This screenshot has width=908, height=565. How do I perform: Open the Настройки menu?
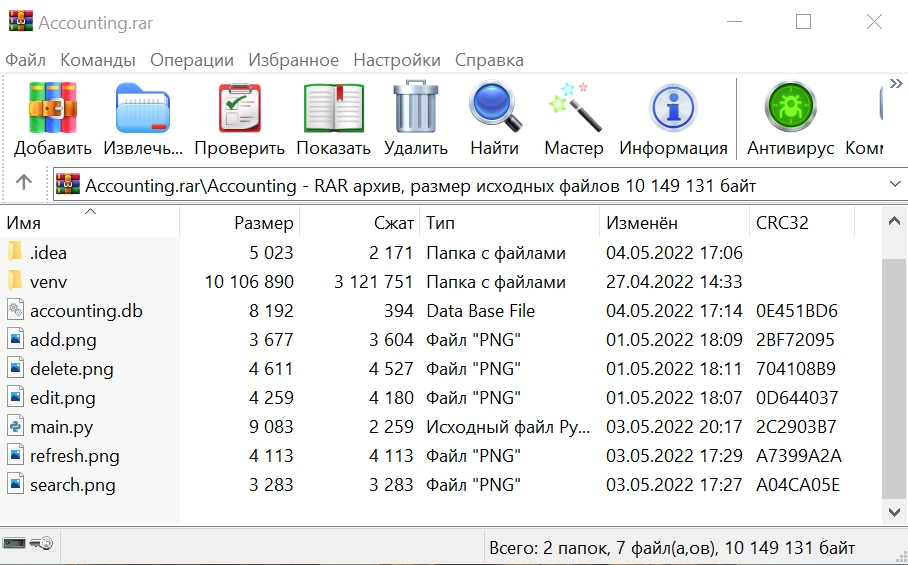coord(396,60)
